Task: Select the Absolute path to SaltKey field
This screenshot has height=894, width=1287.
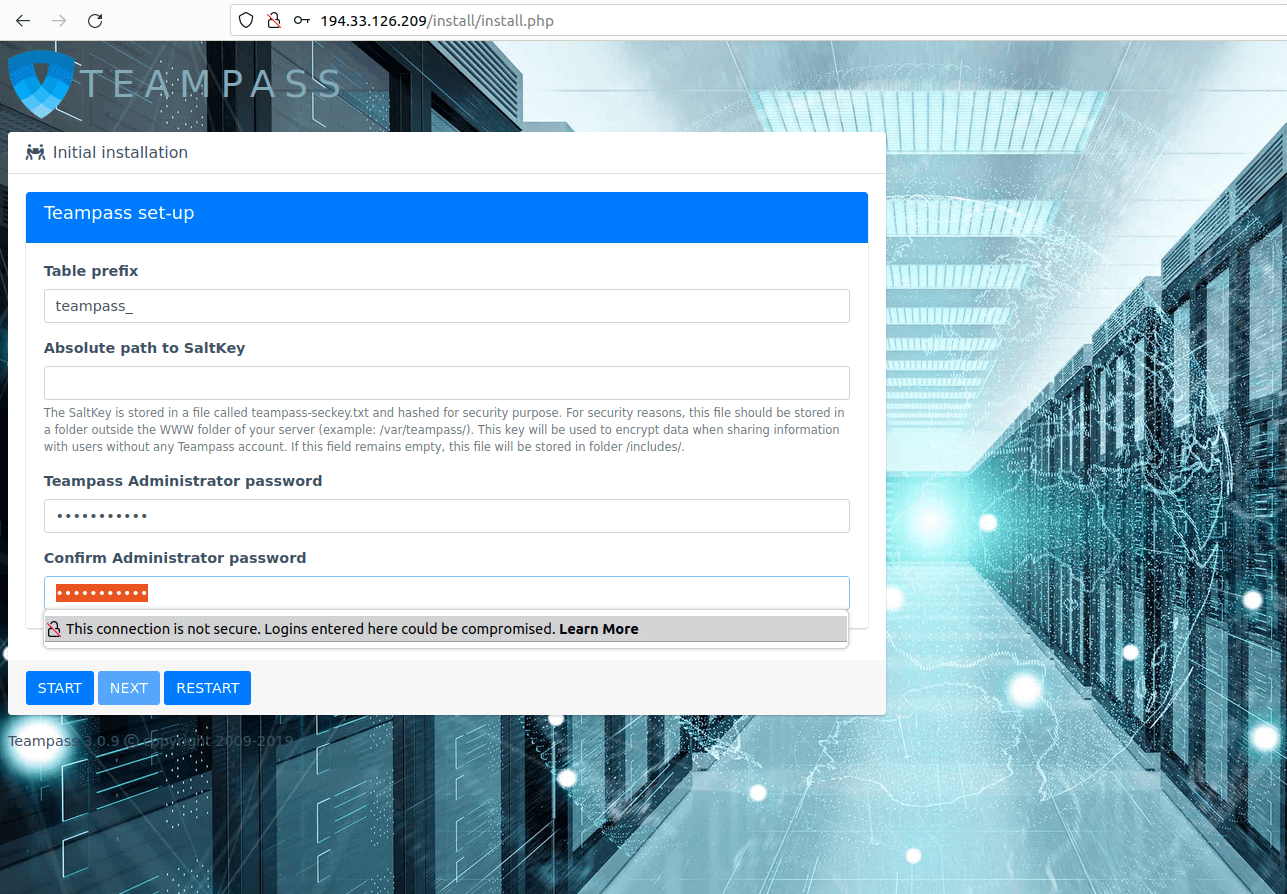Action: pos(446,383)
